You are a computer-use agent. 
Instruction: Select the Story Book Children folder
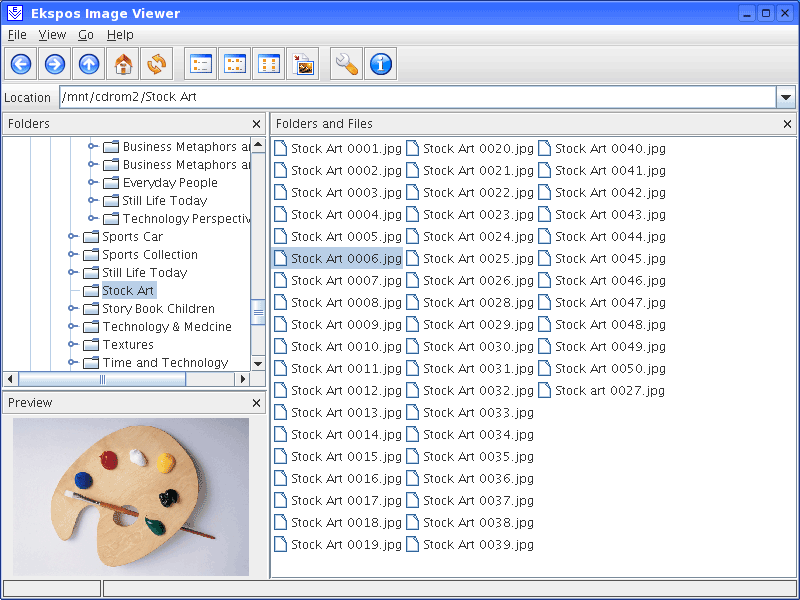pos(158,309)
